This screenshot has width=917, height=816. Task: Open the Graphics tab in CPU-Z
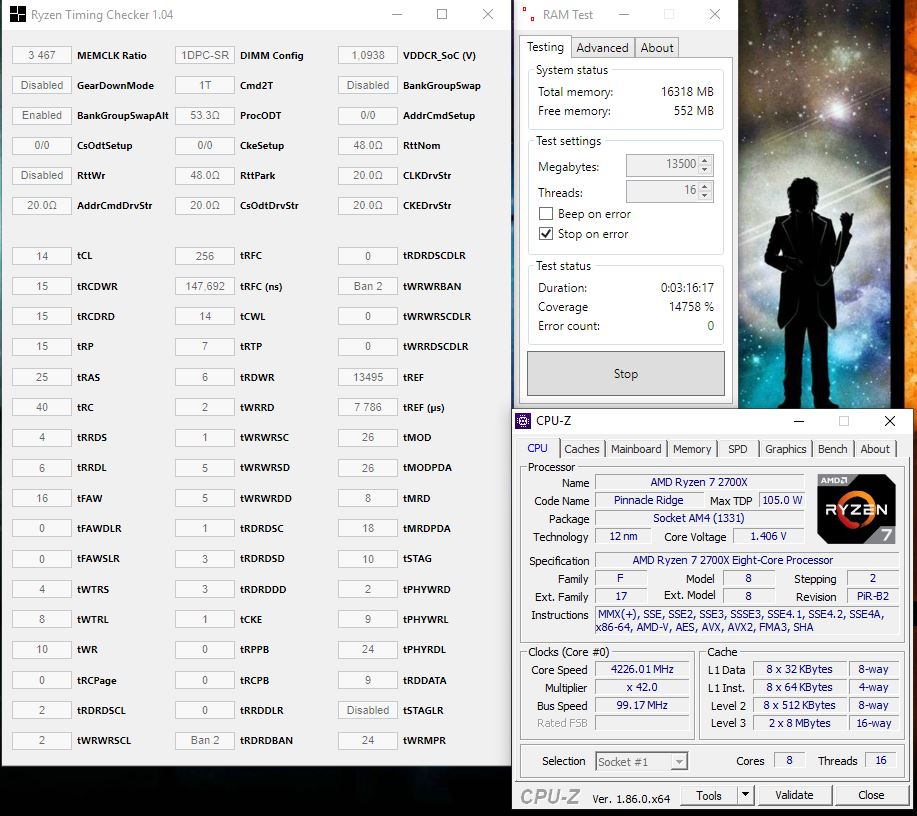point(785,449)
